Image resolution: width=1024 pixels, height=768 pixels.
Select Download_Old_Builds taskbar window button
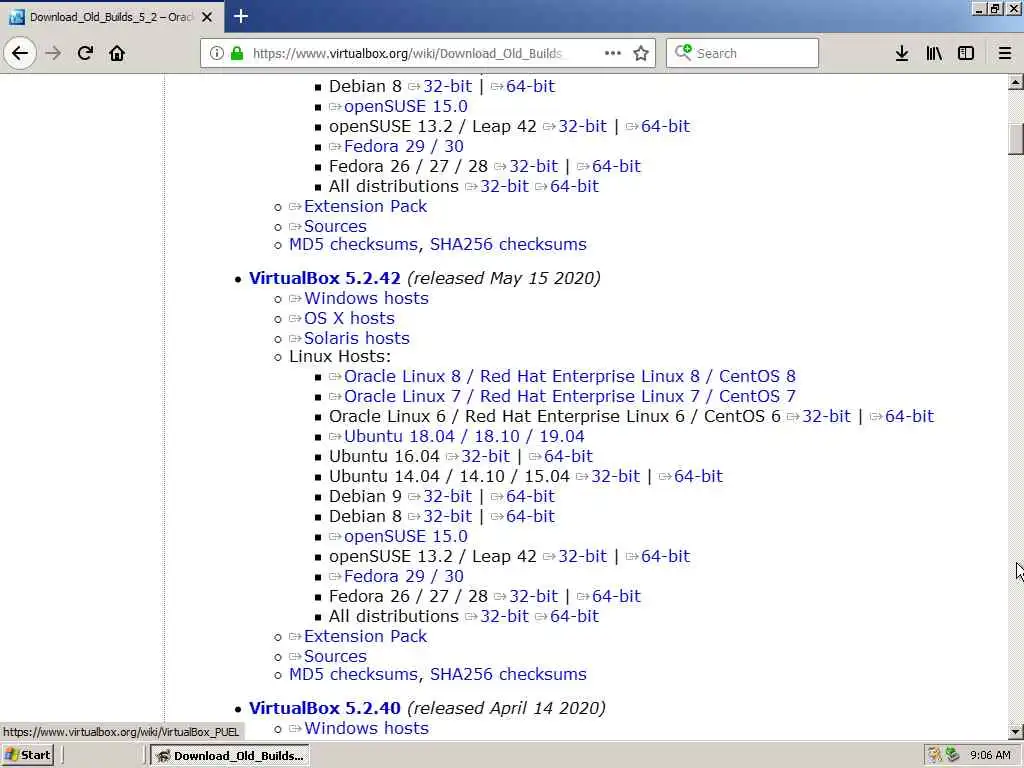click(230, 756)
